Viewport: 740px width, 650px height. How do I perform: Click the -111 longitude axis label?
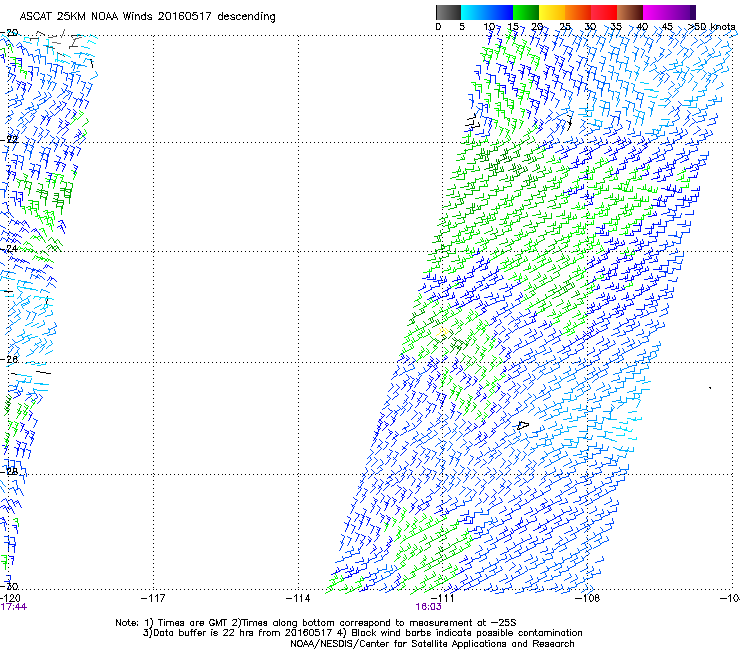click(x=442, y=599)
